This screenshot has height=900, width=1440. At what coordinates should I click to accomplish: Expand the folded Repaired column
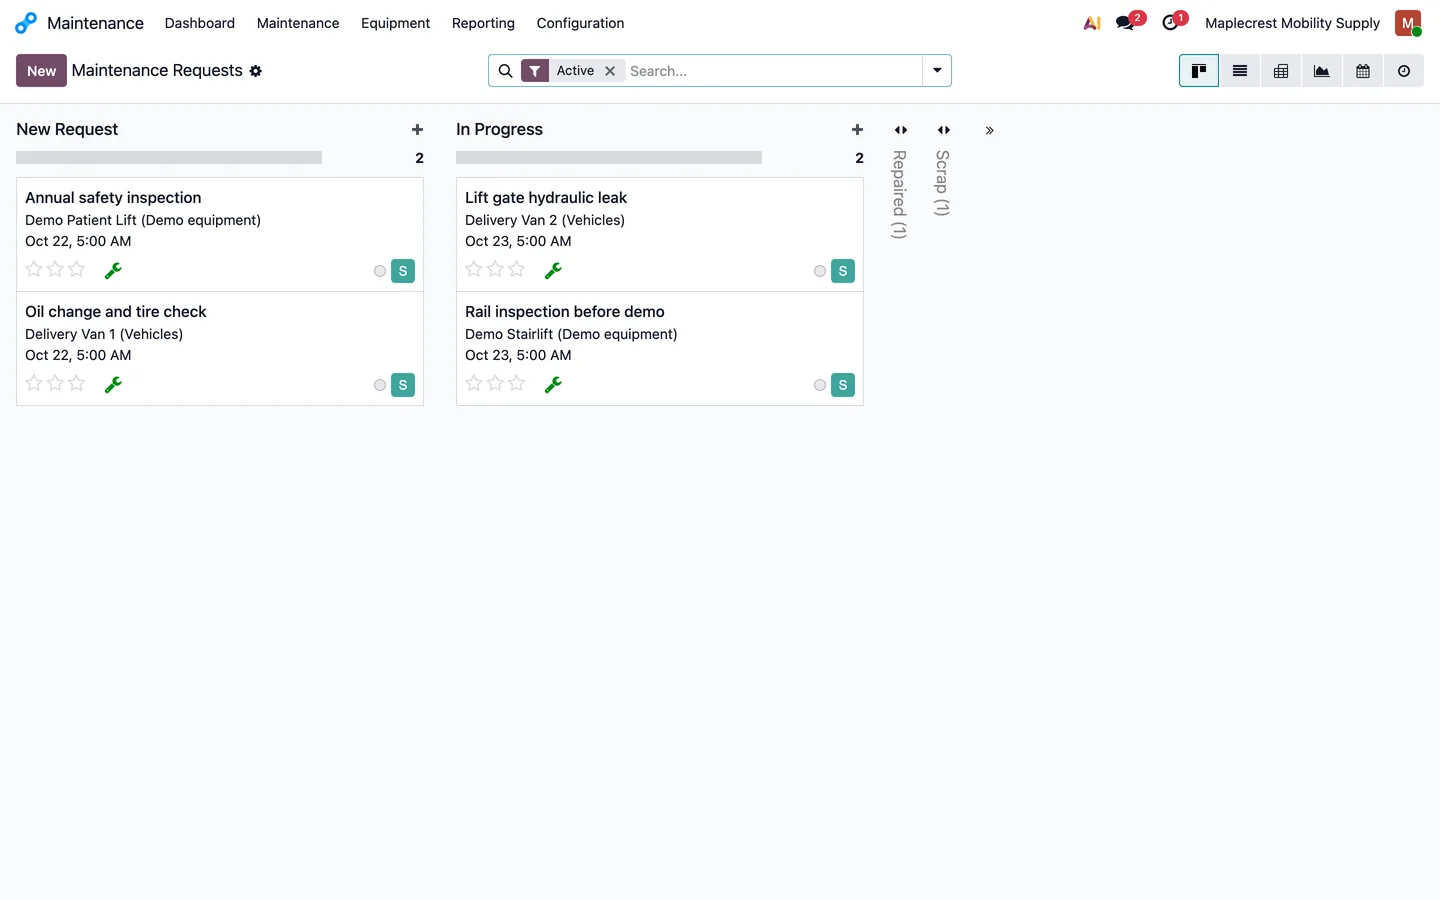coord(900,130)
